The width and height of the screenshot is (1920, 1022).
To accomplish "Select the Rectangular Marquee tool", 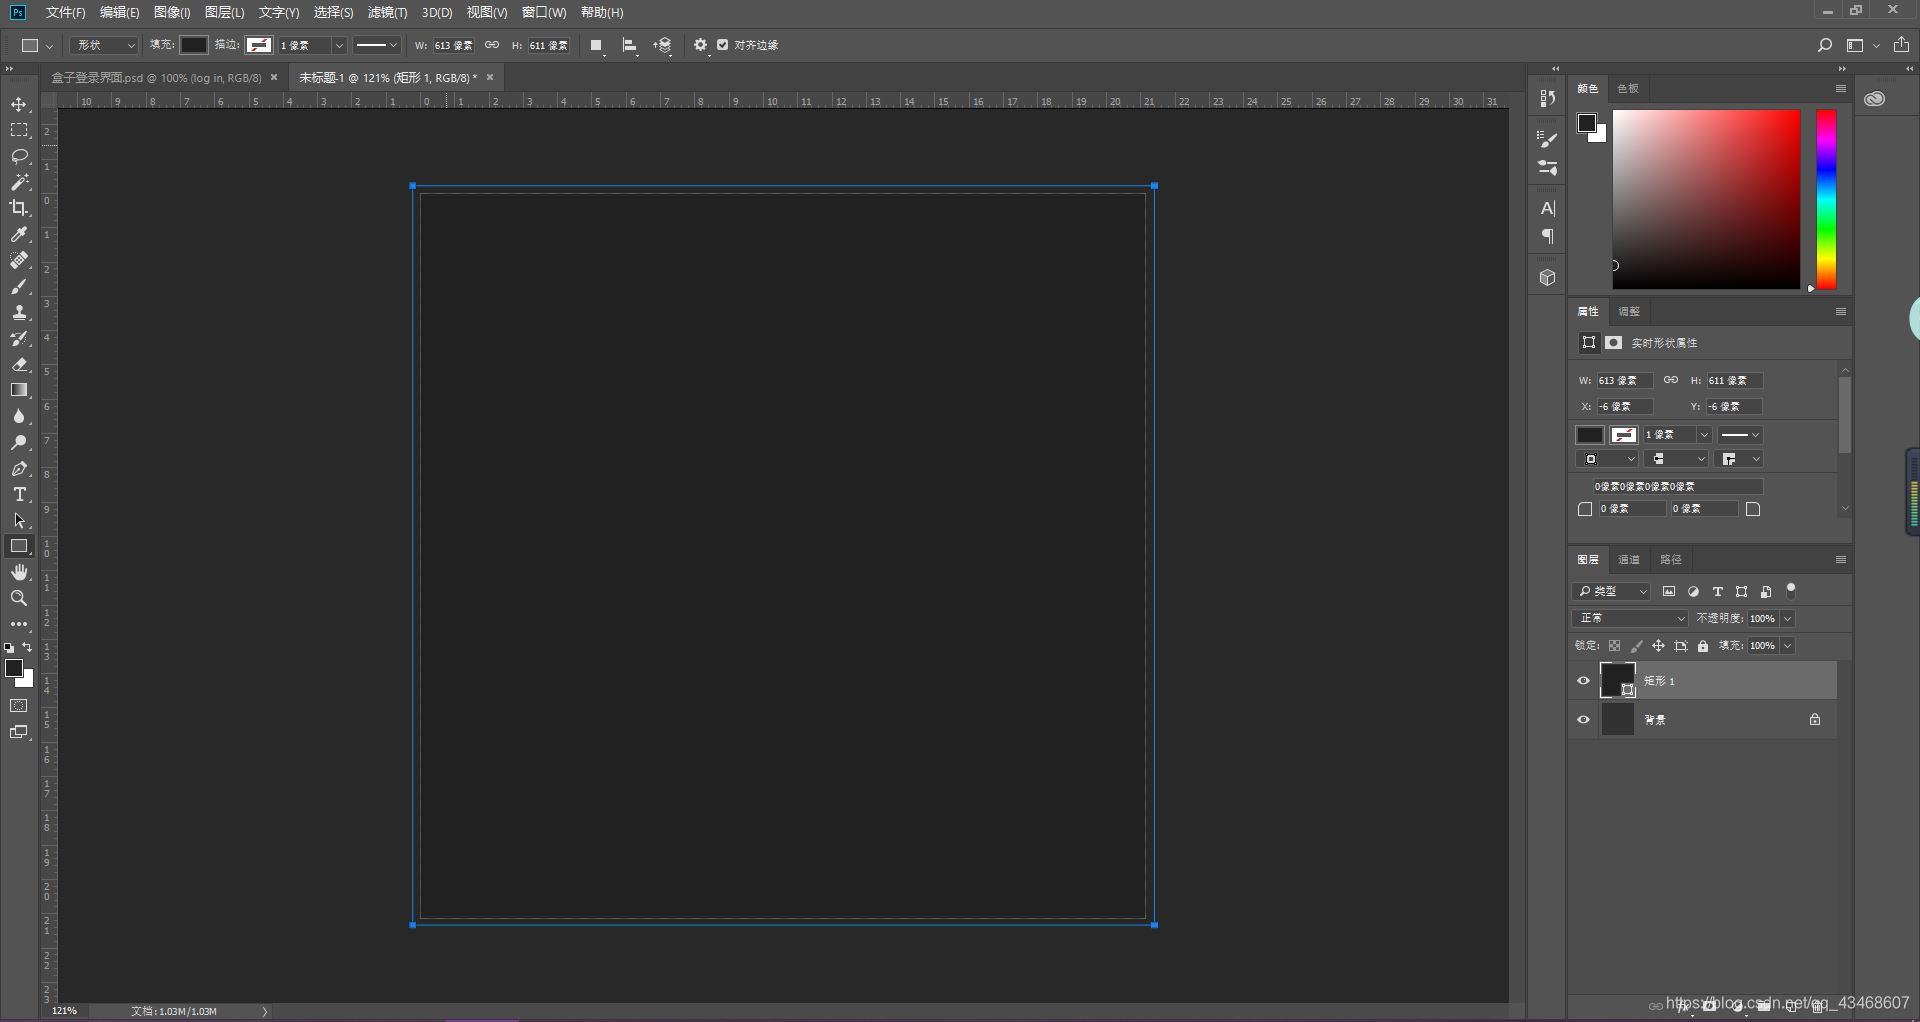I will click(19, 131).
